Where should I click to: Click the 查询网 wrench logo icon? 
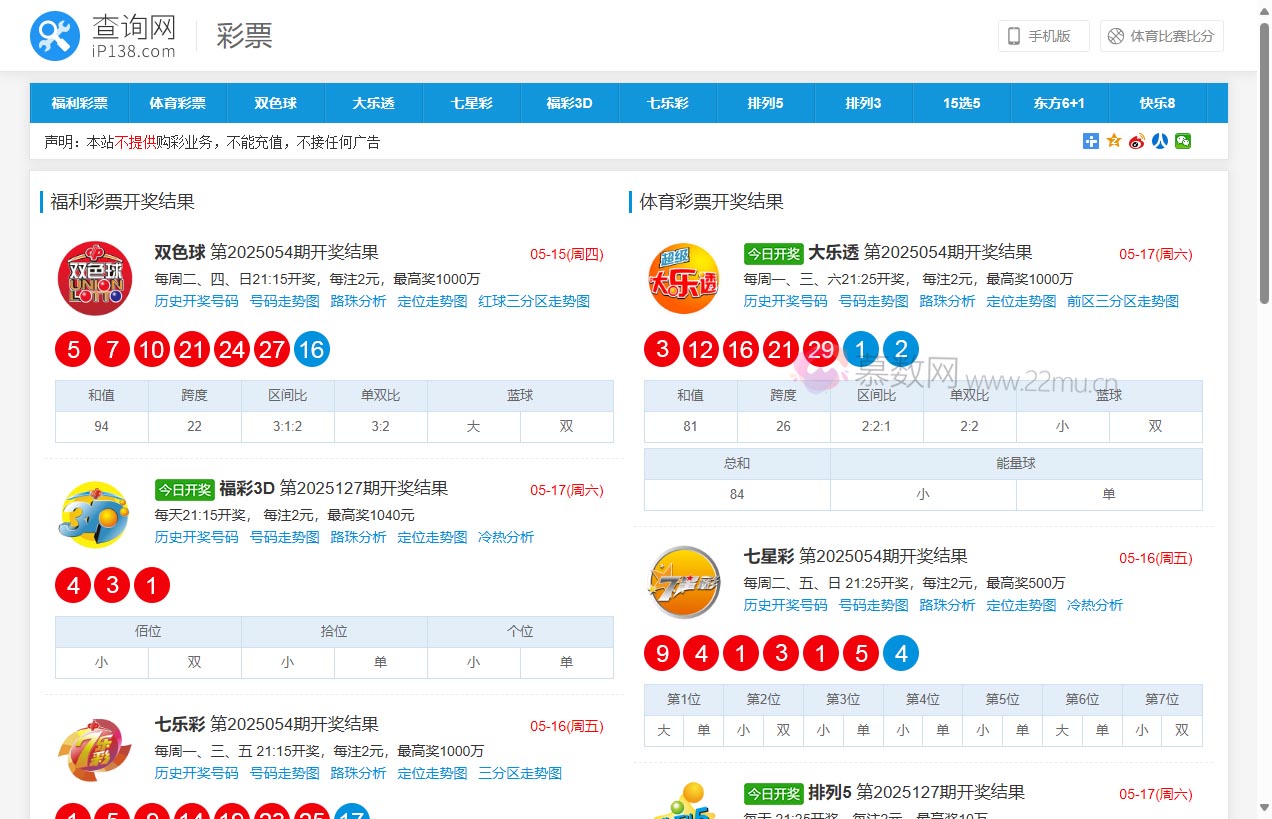click(54, 35)
